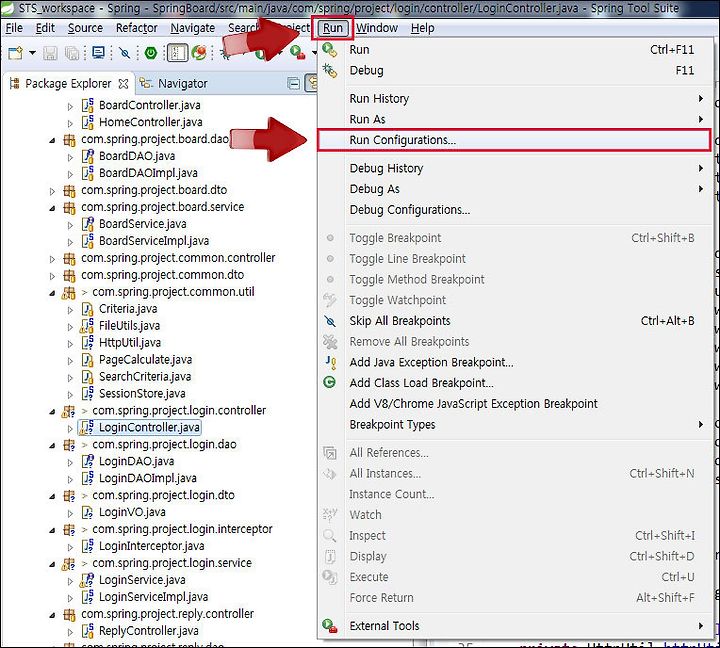Image resolution: width=720 pixels, height=648 pixels.
Task: Open the Debug As submenu
Action: [515, 189]
